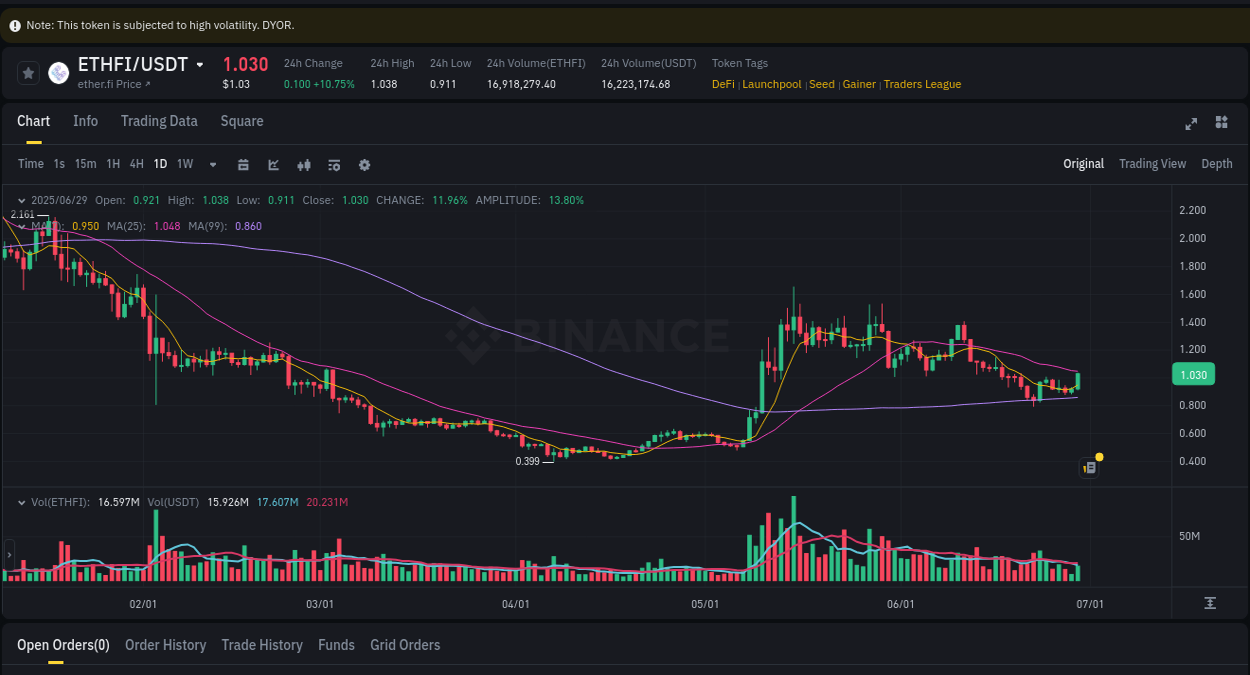1250x675 pixels.
Task: Collapse the volume indicator legend chevron
Action: (x=22, y=502)
